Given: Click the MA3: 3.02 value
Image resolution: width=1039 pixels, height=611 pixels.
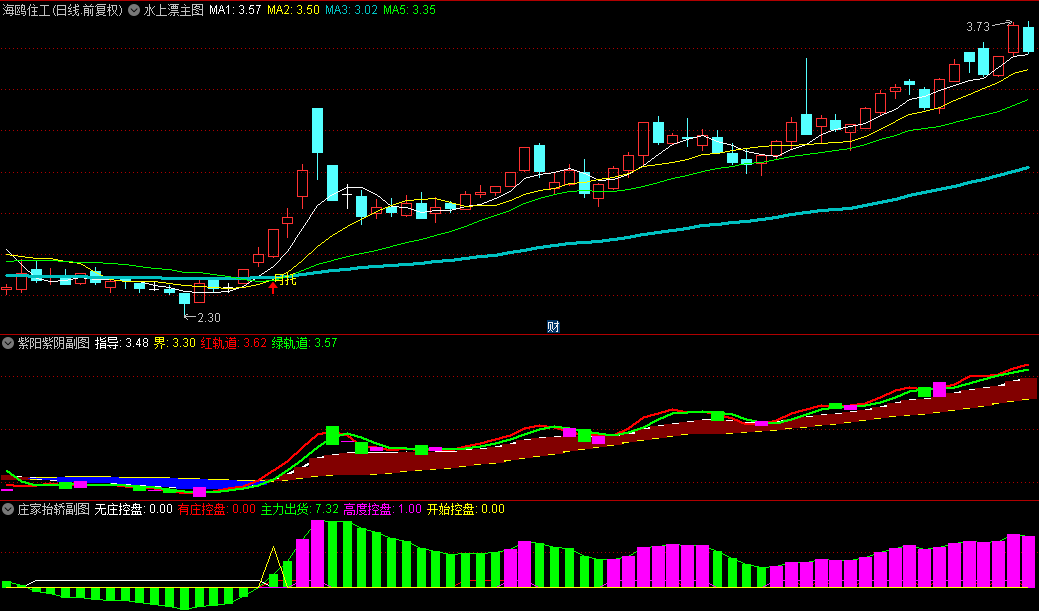Looking at the screenshot, I should tap(351, 11).
